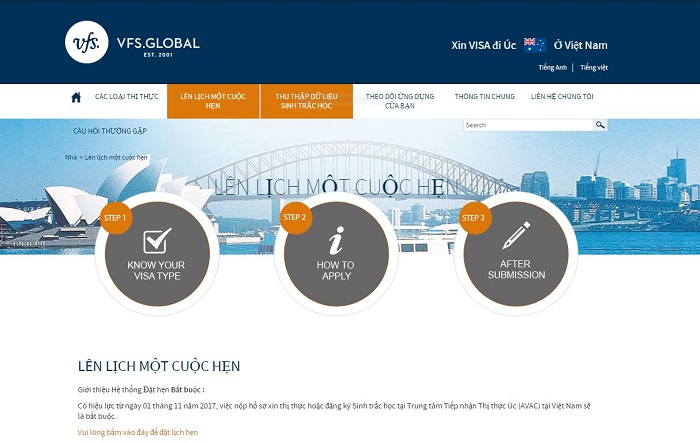Go to the home house icon
This screenshot has width=700, height=443.
click(x=76, y=97)
